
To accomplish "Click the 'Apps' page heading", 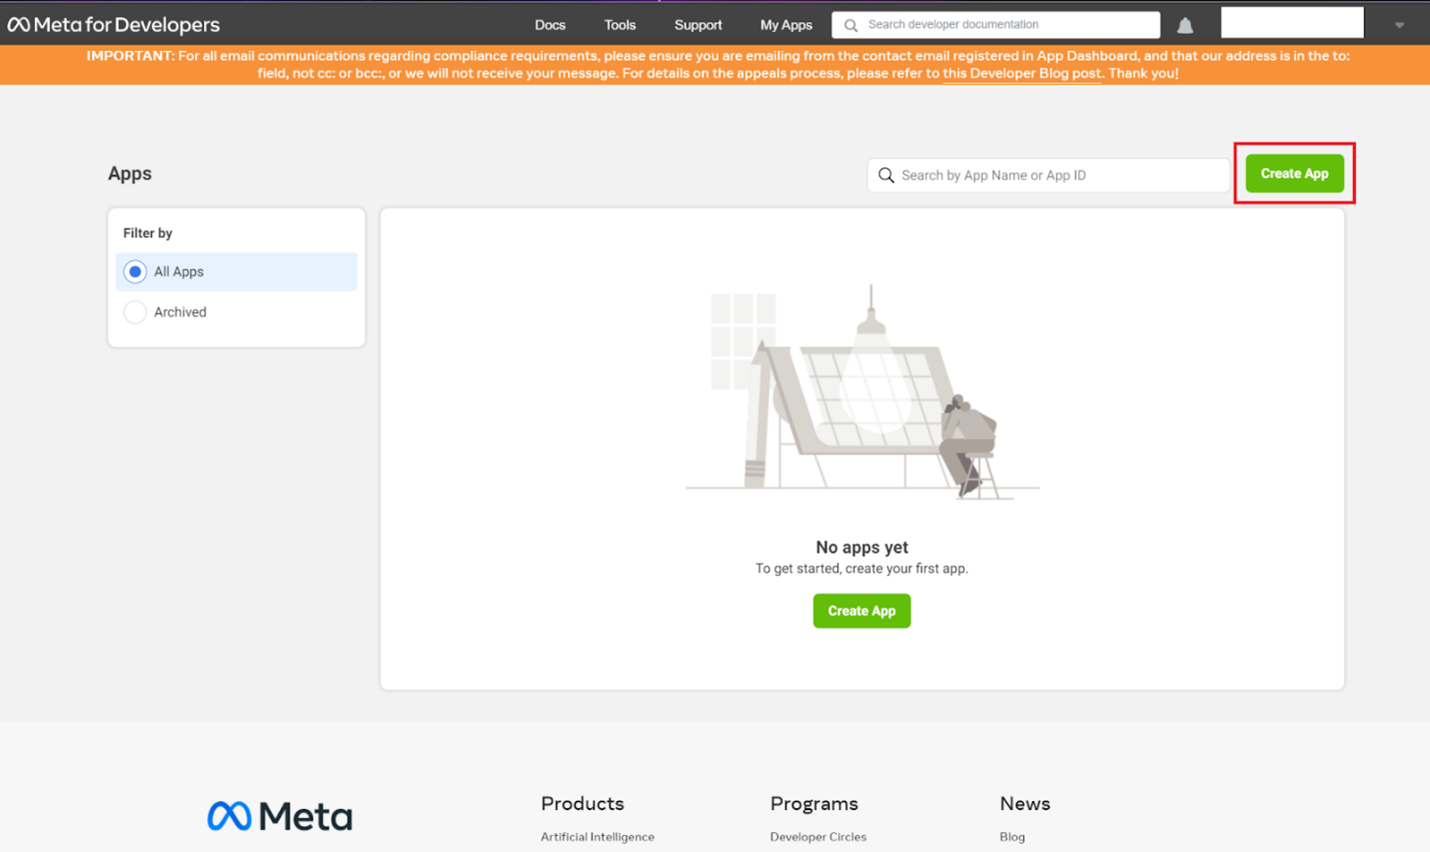I will click(x=130, y=173).
